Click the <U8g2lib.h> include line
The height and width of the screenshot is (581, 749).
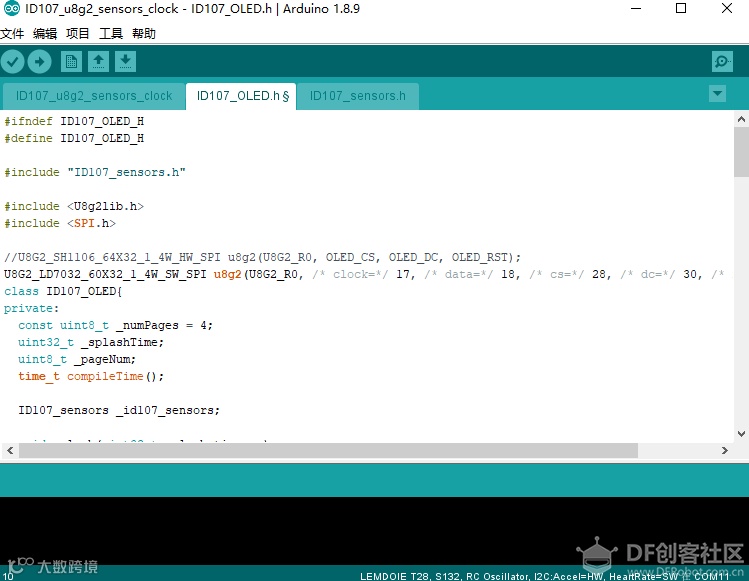click(x=74, y=206)
